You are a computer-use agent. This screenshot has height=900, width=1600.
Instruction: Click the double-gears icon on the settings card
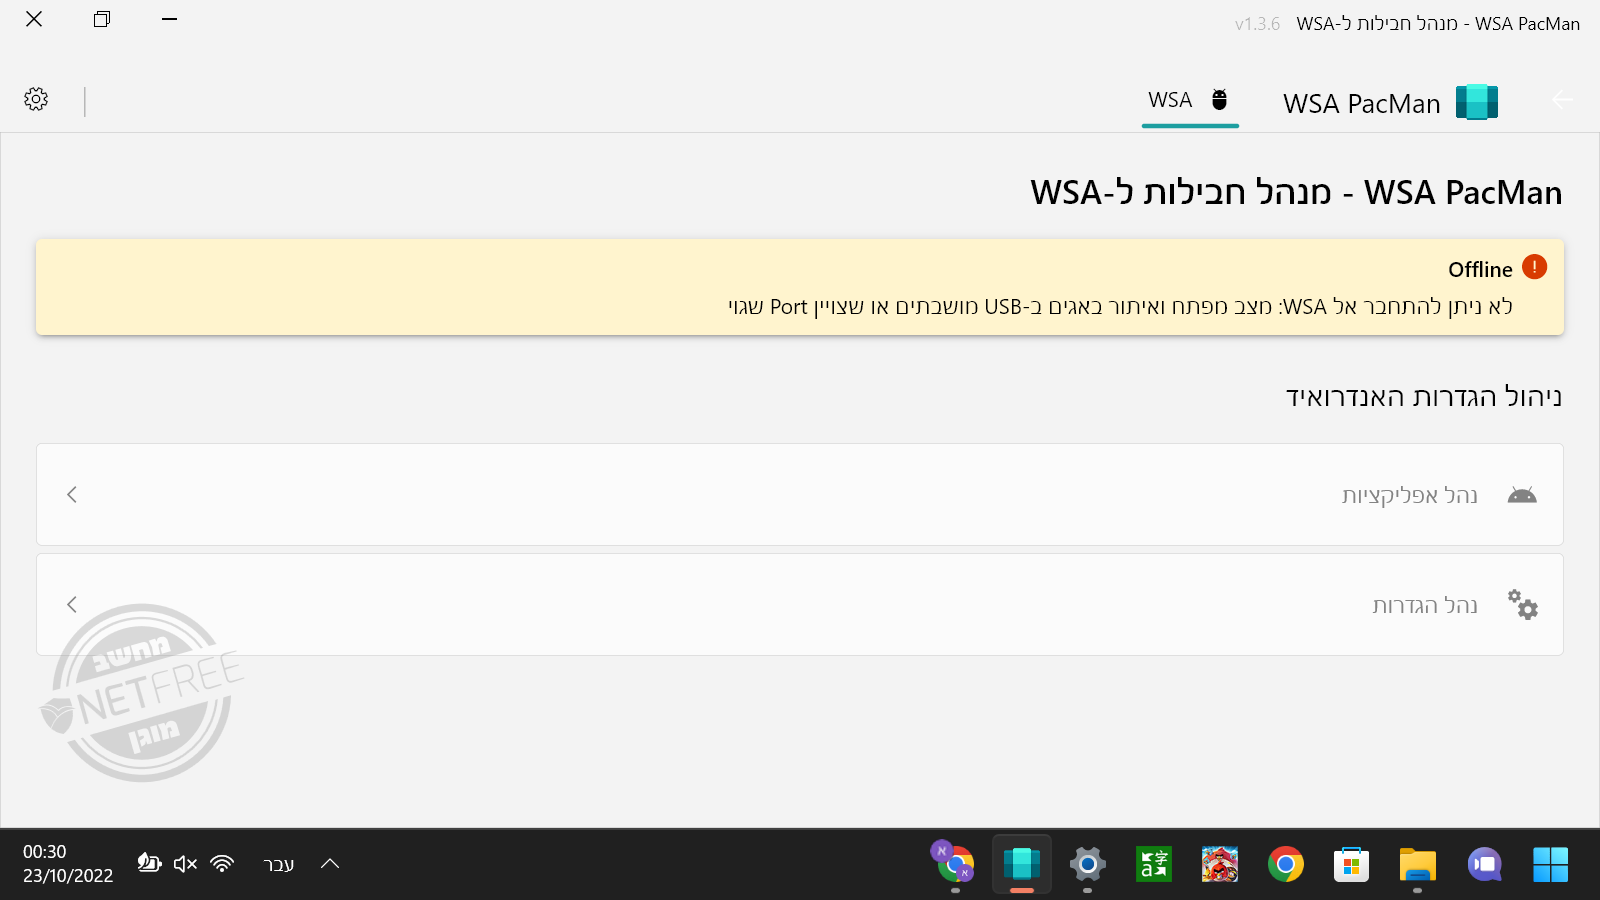pos(1523,605)
